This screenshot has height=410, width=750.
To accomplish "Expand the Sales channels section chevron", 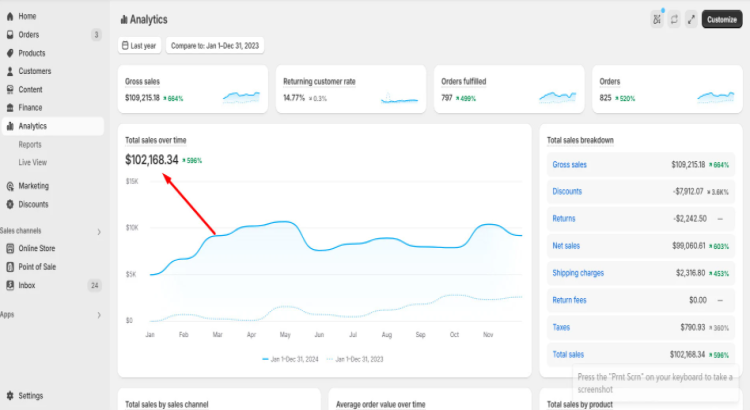I will 99,232.
